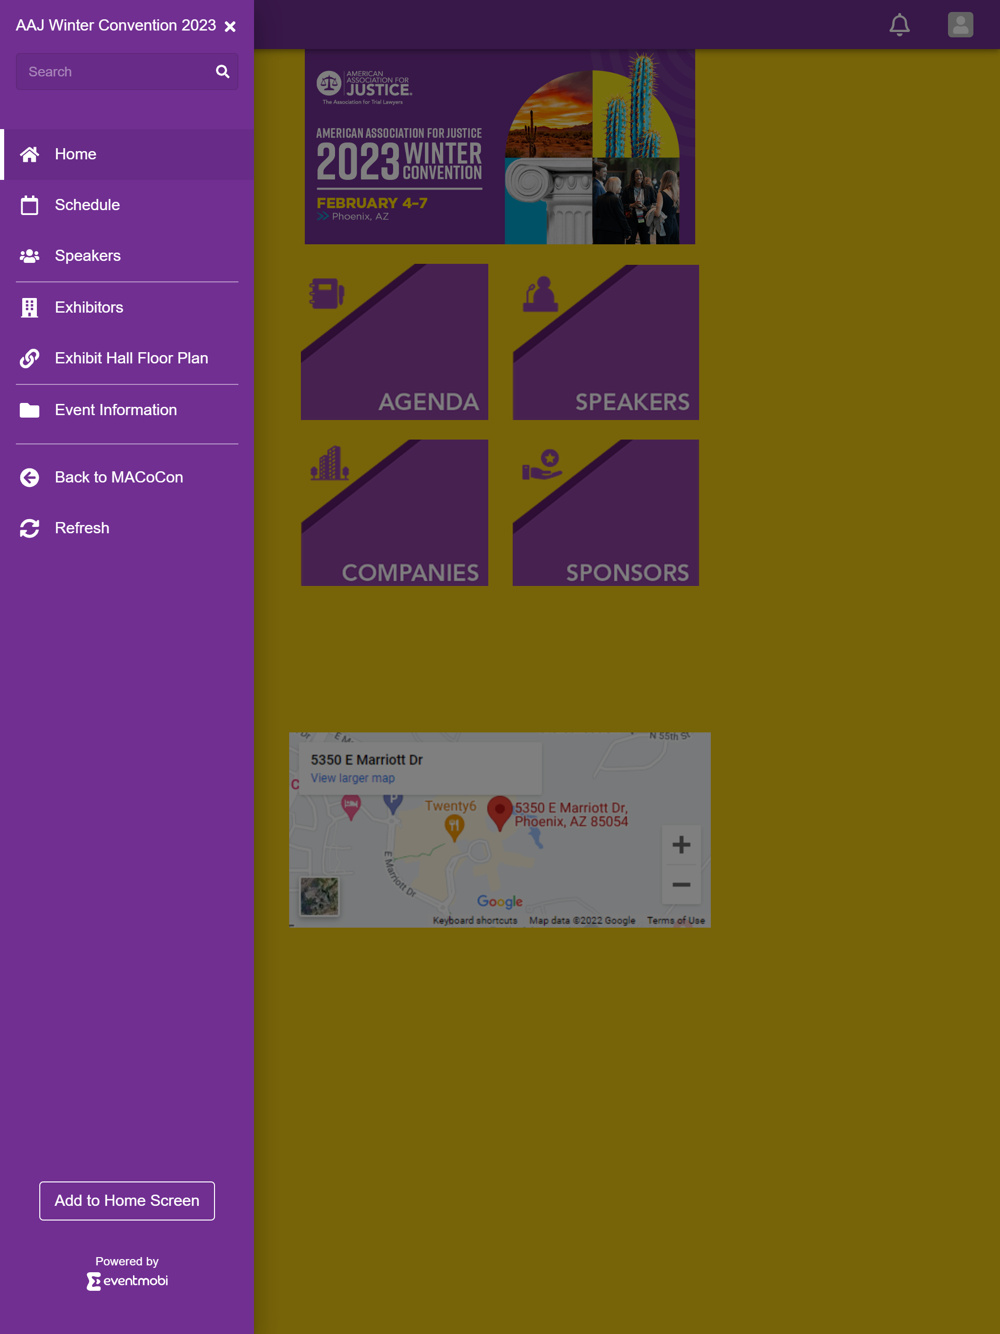
Task: Click the AAJ Winter Convention 2023 title
Action: [116, 26]
